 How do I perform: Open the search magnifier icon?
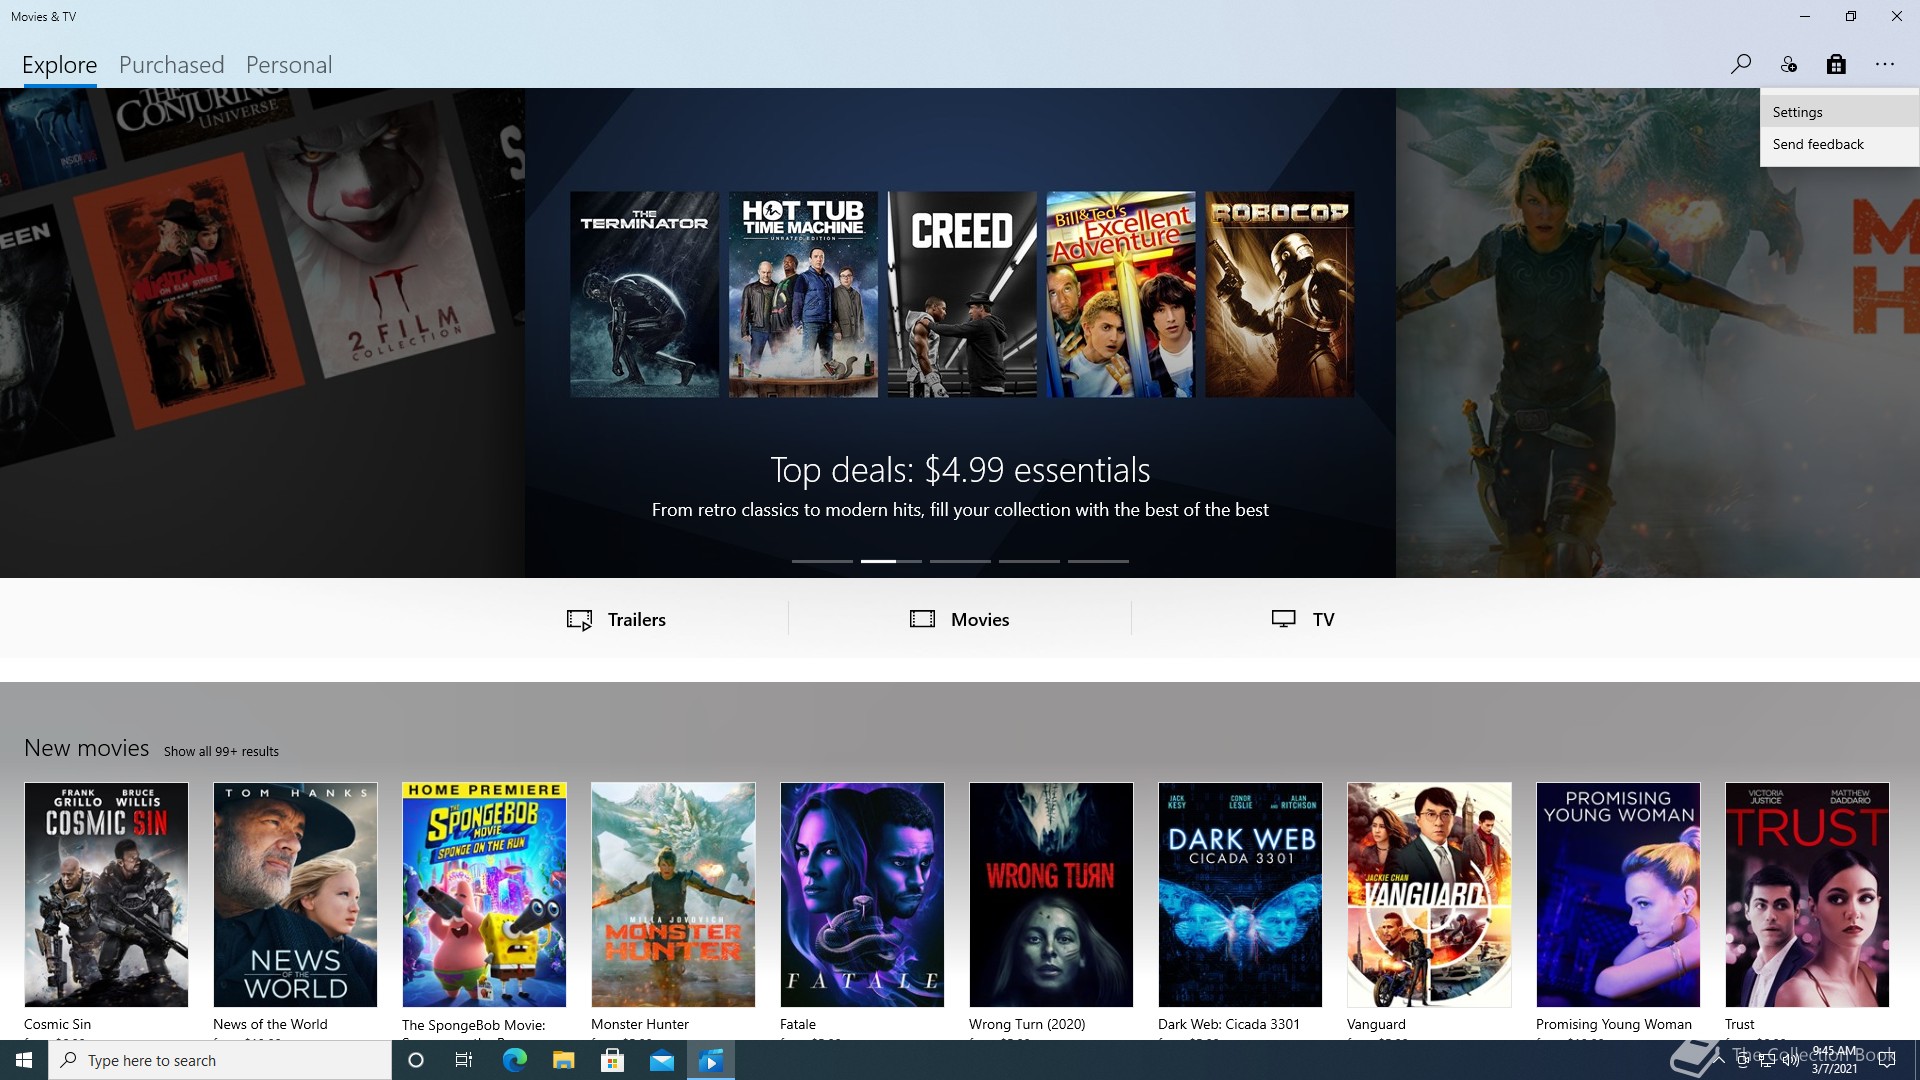pos(1740,64)
